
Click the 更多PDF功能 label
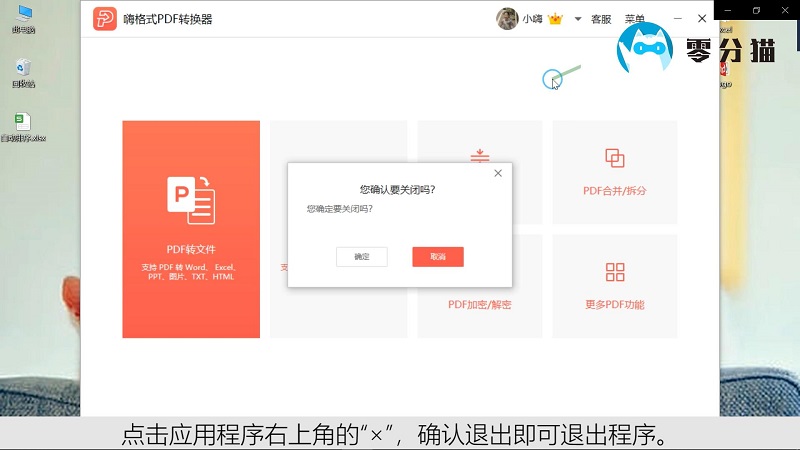click(x=615, y=305)
